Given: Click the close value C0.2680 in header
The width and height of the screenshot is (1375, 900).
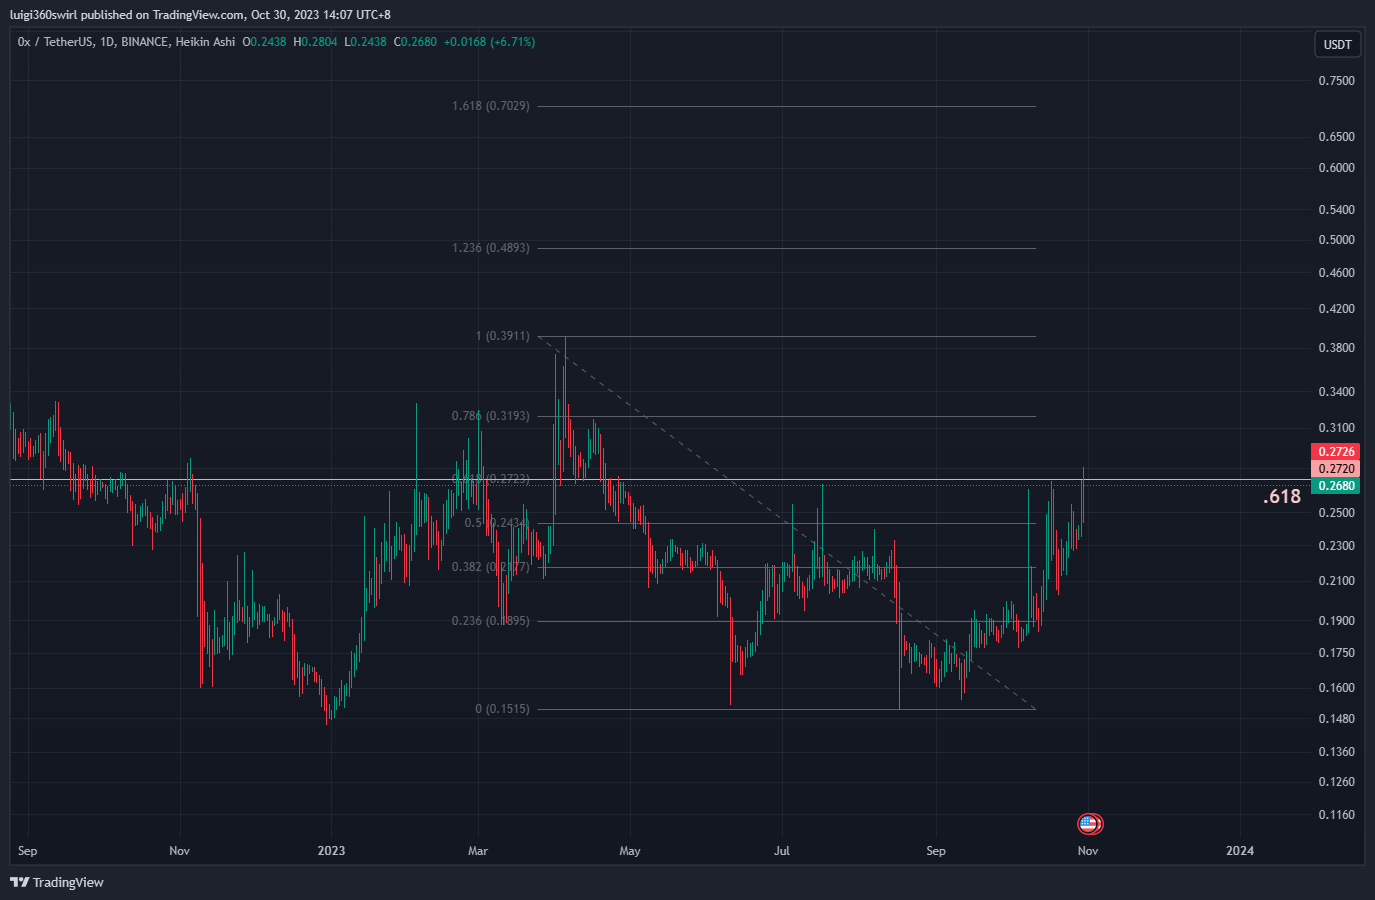Looking at the screenshot, I should [x=415, y=42].
